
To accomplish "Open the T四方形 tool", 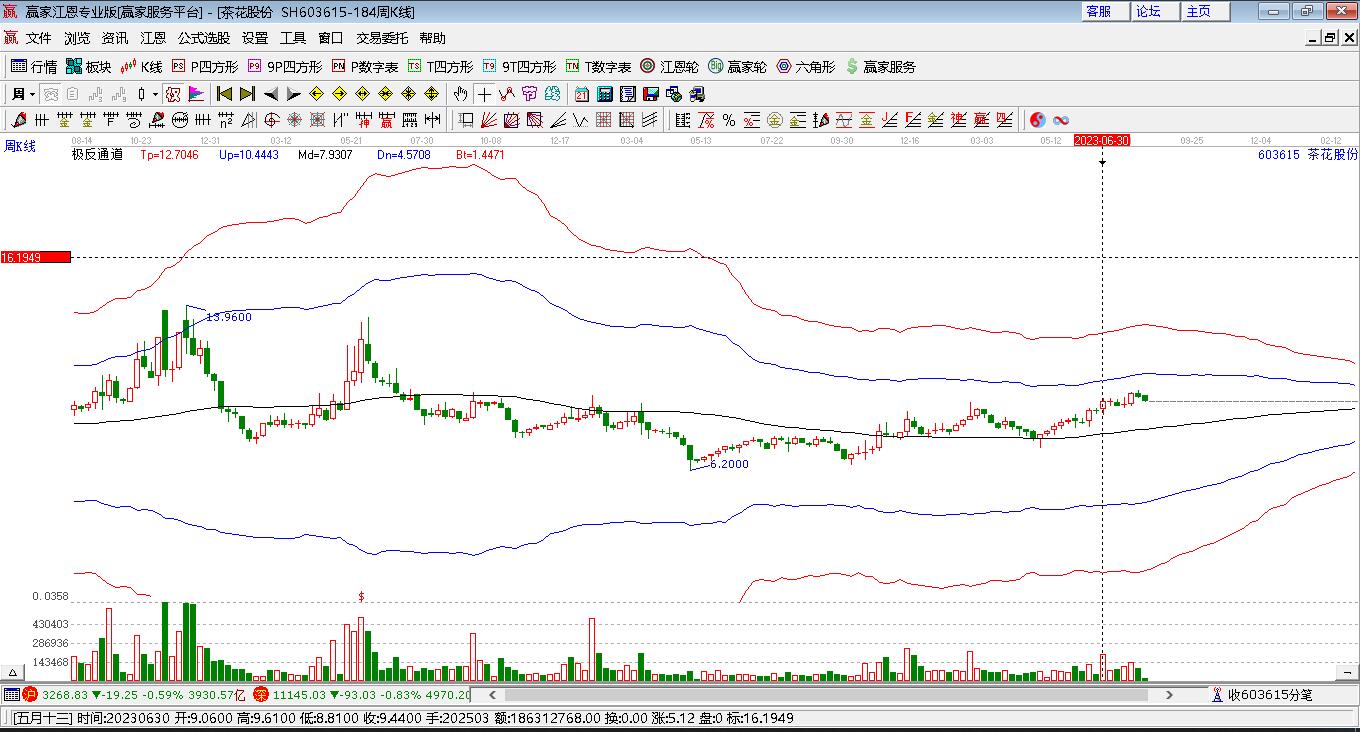I will (440, 67).
